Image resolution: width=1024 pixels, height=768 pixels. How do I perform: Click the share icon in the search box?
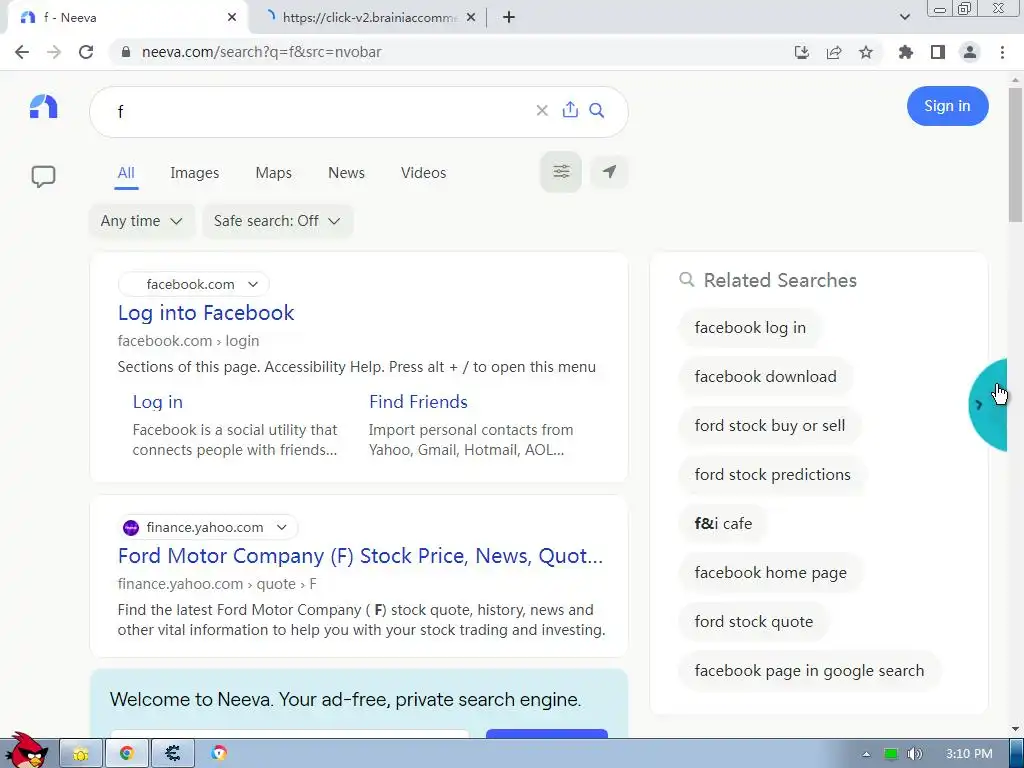coord(570,110)
